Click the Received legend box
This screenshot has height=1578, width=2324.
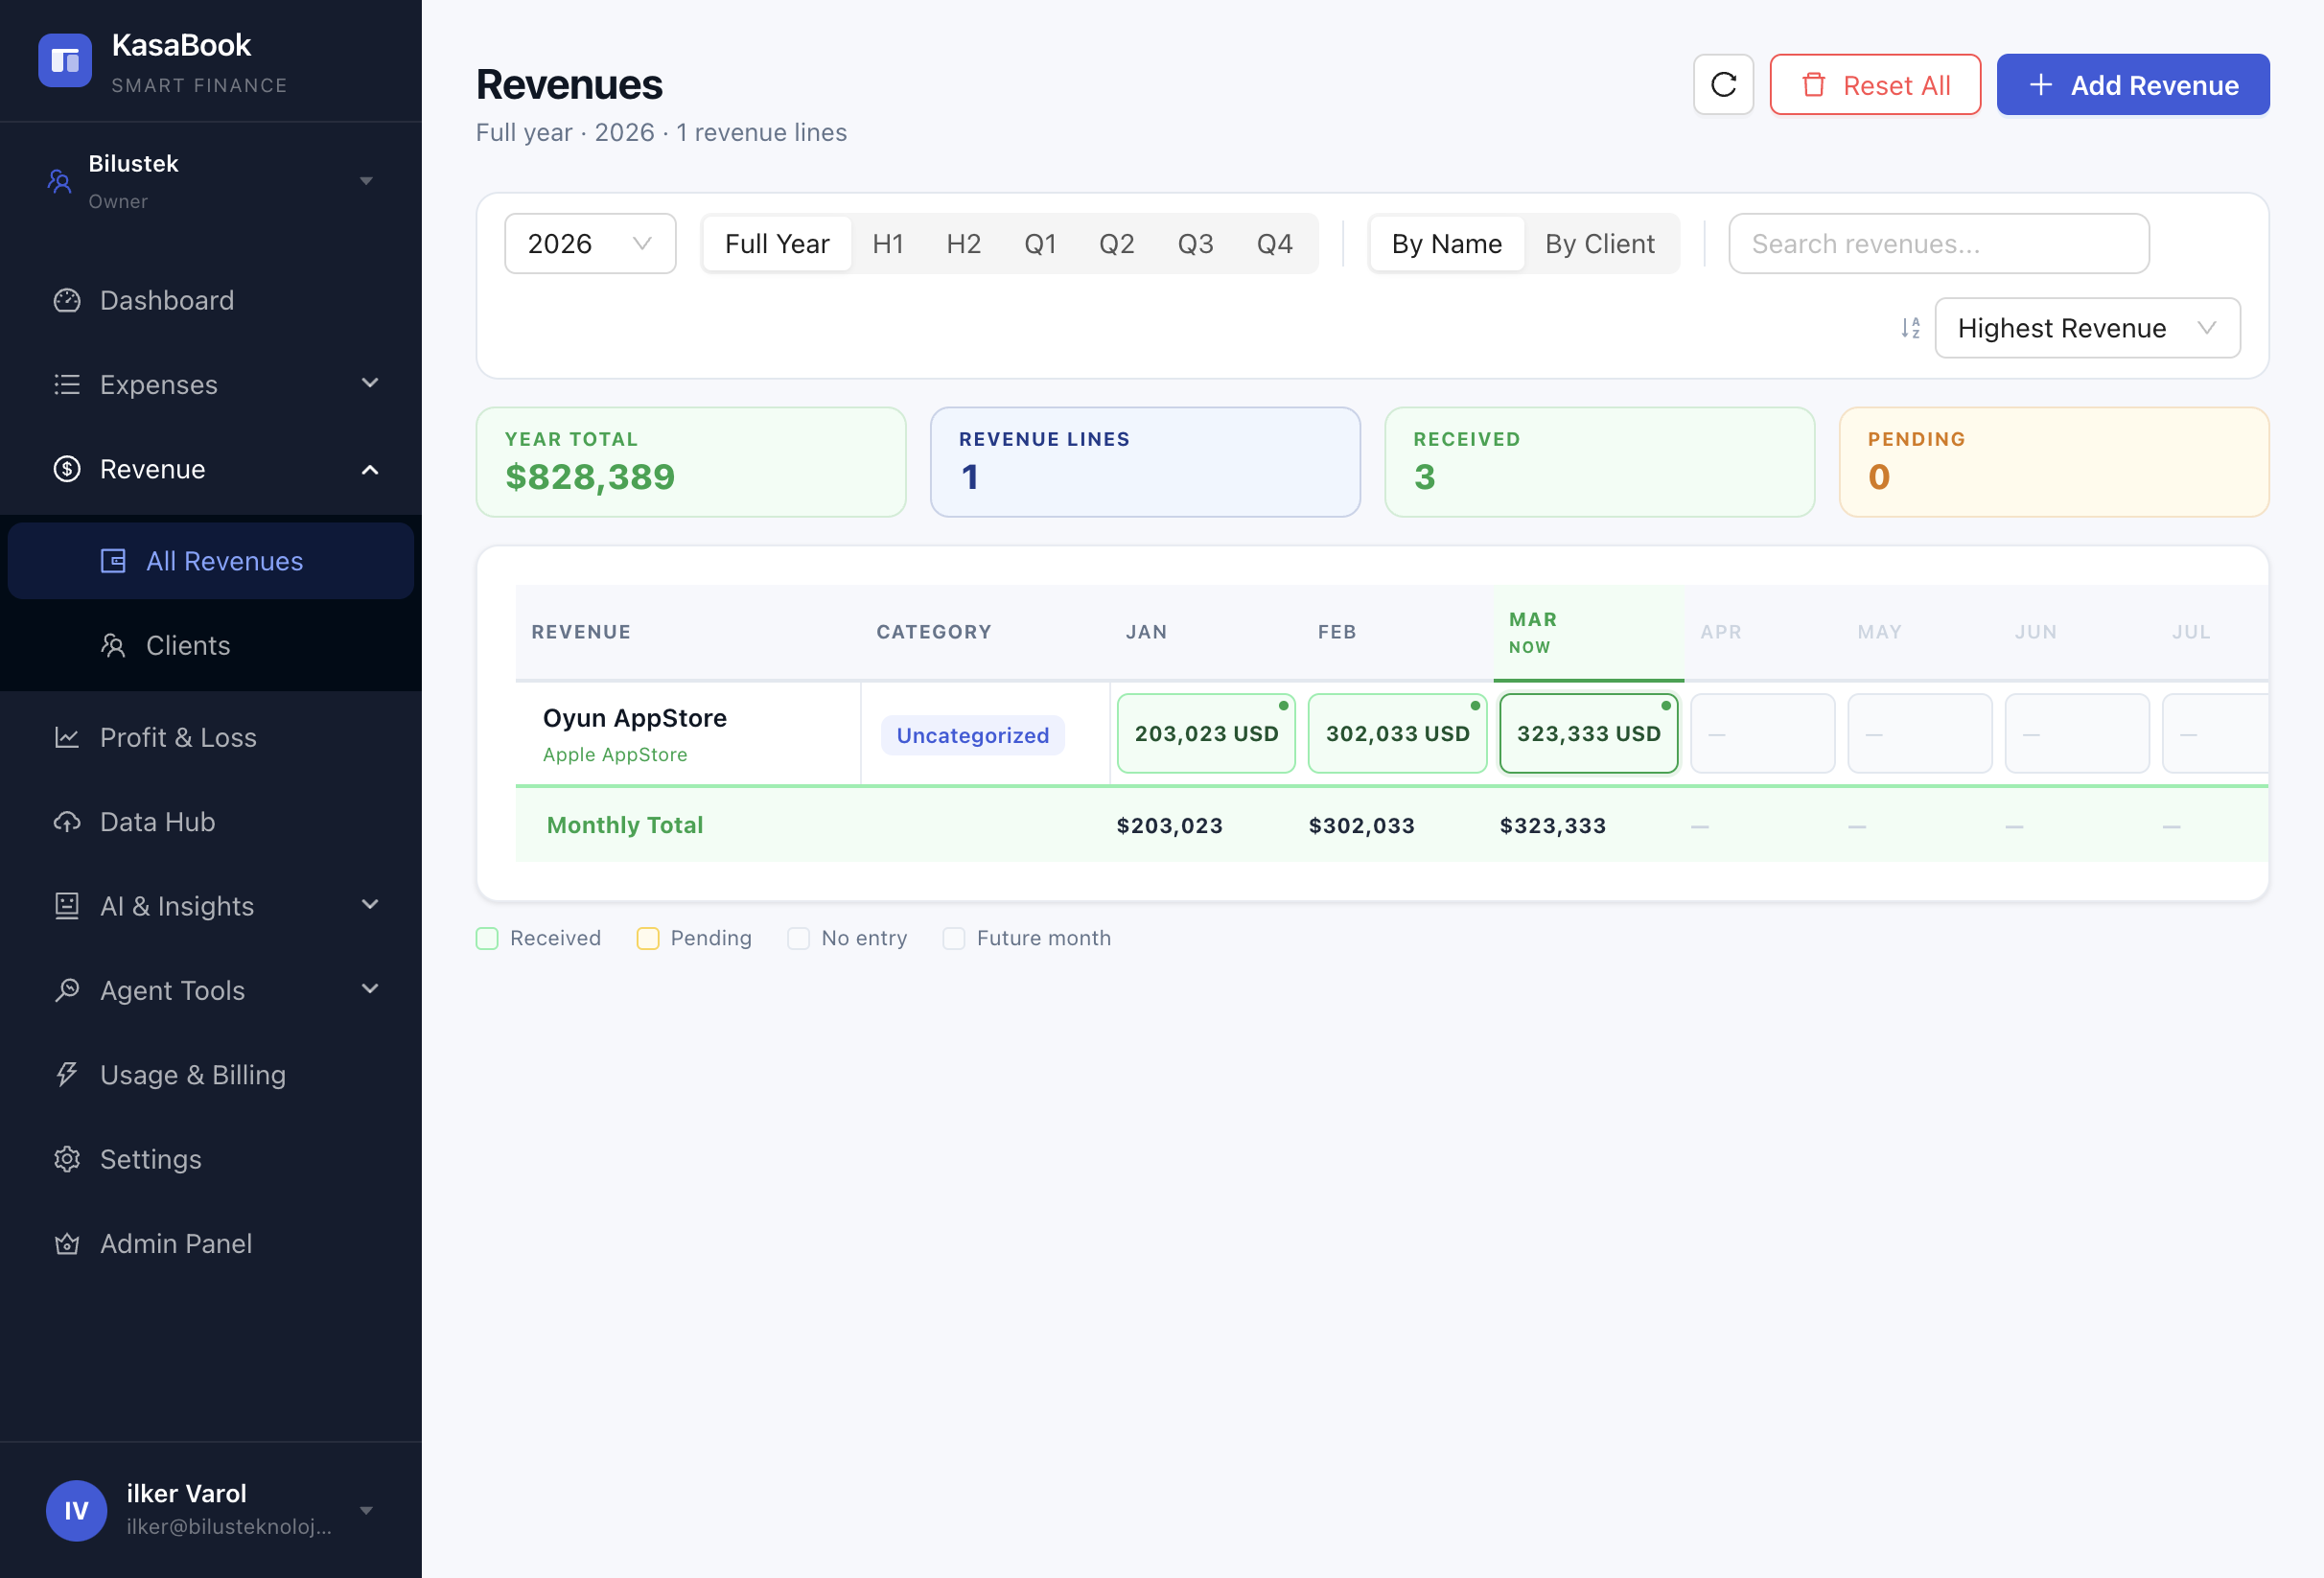(487, 938)
